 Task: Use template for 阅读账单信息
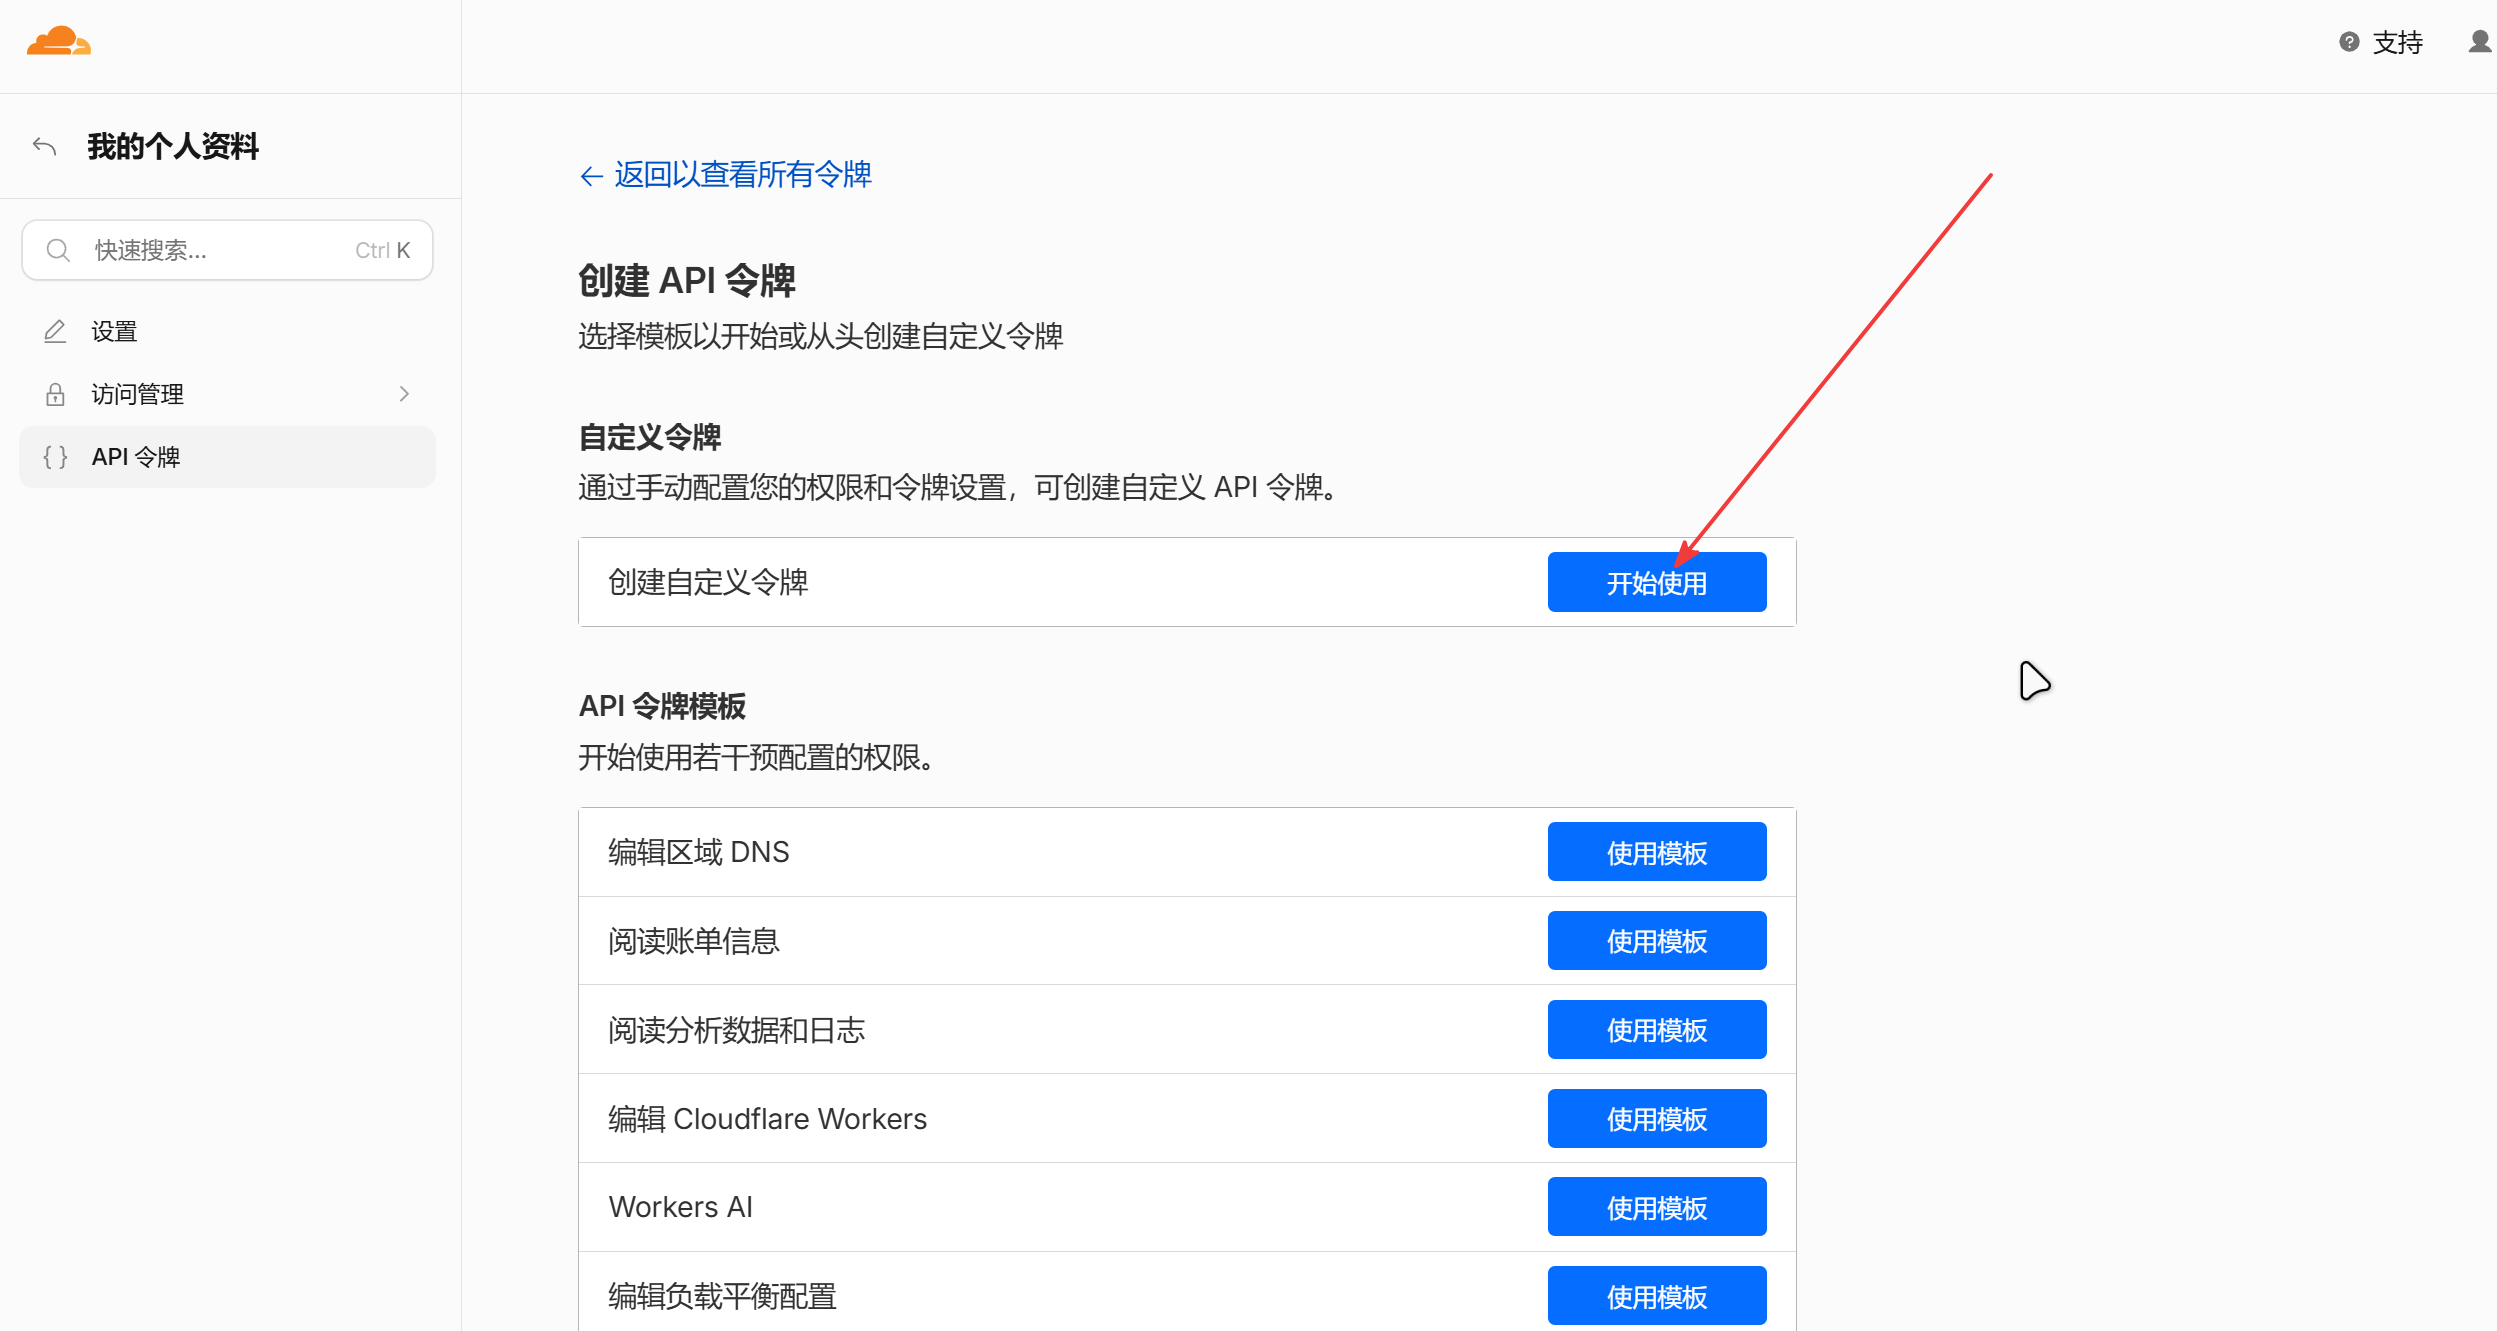pyautogui.click(x=1656, y=940)
